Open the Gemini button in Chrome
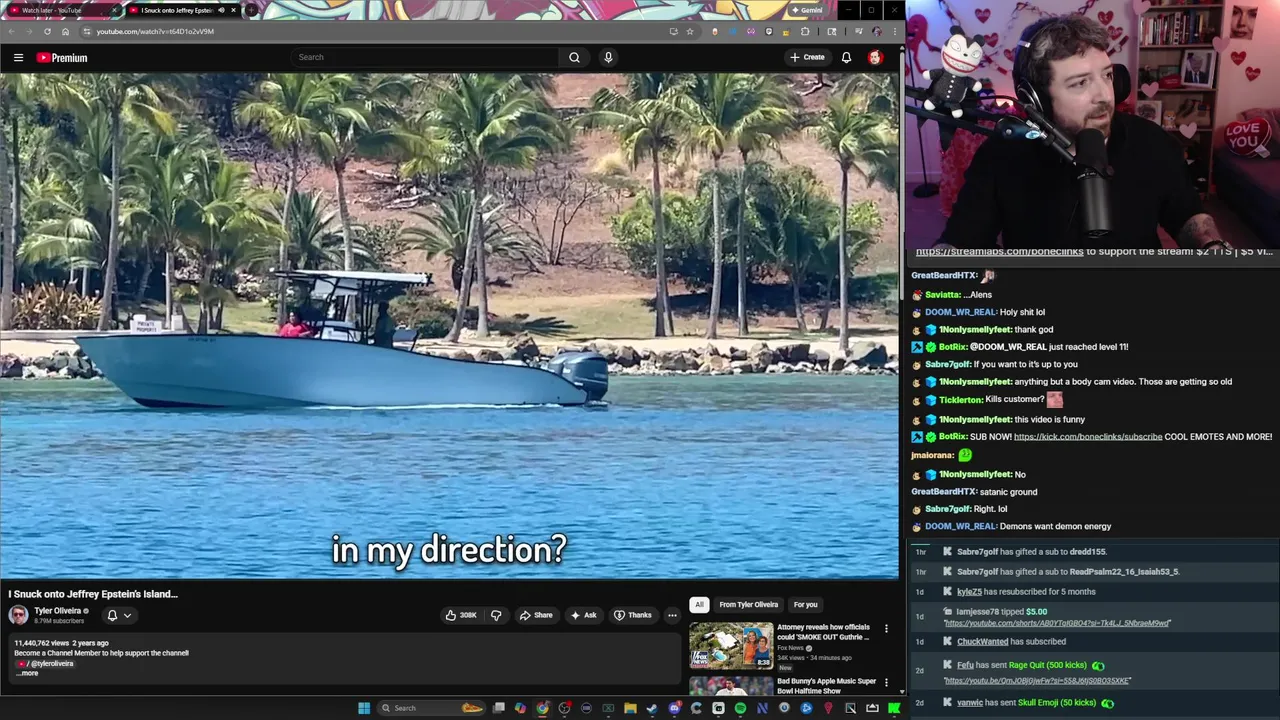Screen dimensions: 1280x720 (x=806, y=10)
